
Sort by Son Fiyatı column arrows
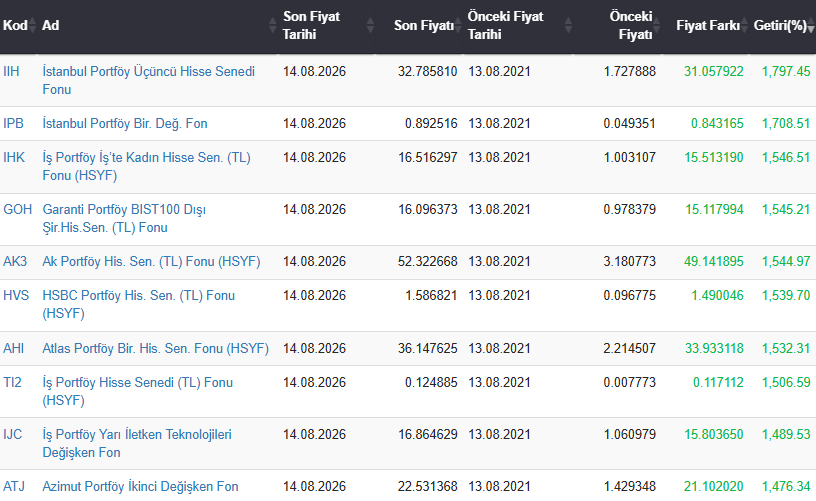458,25
